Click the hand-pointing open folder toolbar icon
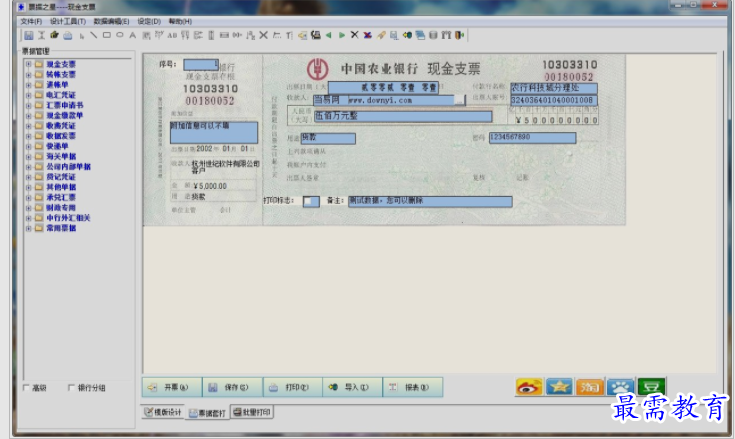 click(x=55, y=35)
